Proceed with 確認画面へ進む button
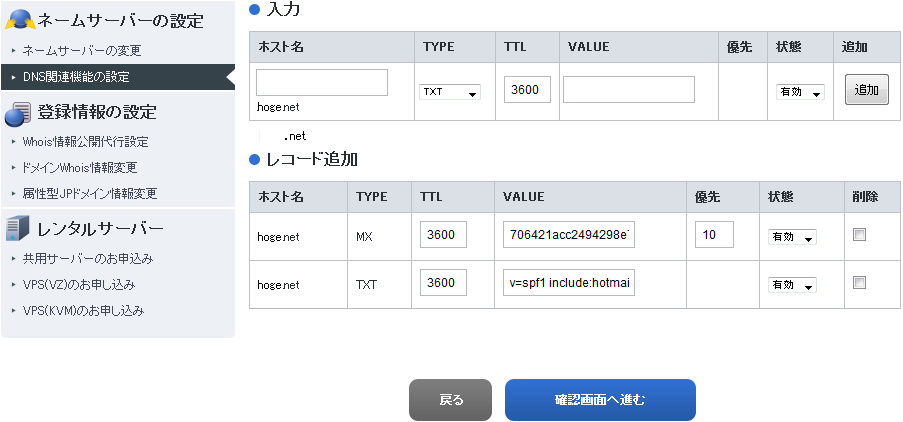This screenshot has width=903, height=422. point(600,400)
